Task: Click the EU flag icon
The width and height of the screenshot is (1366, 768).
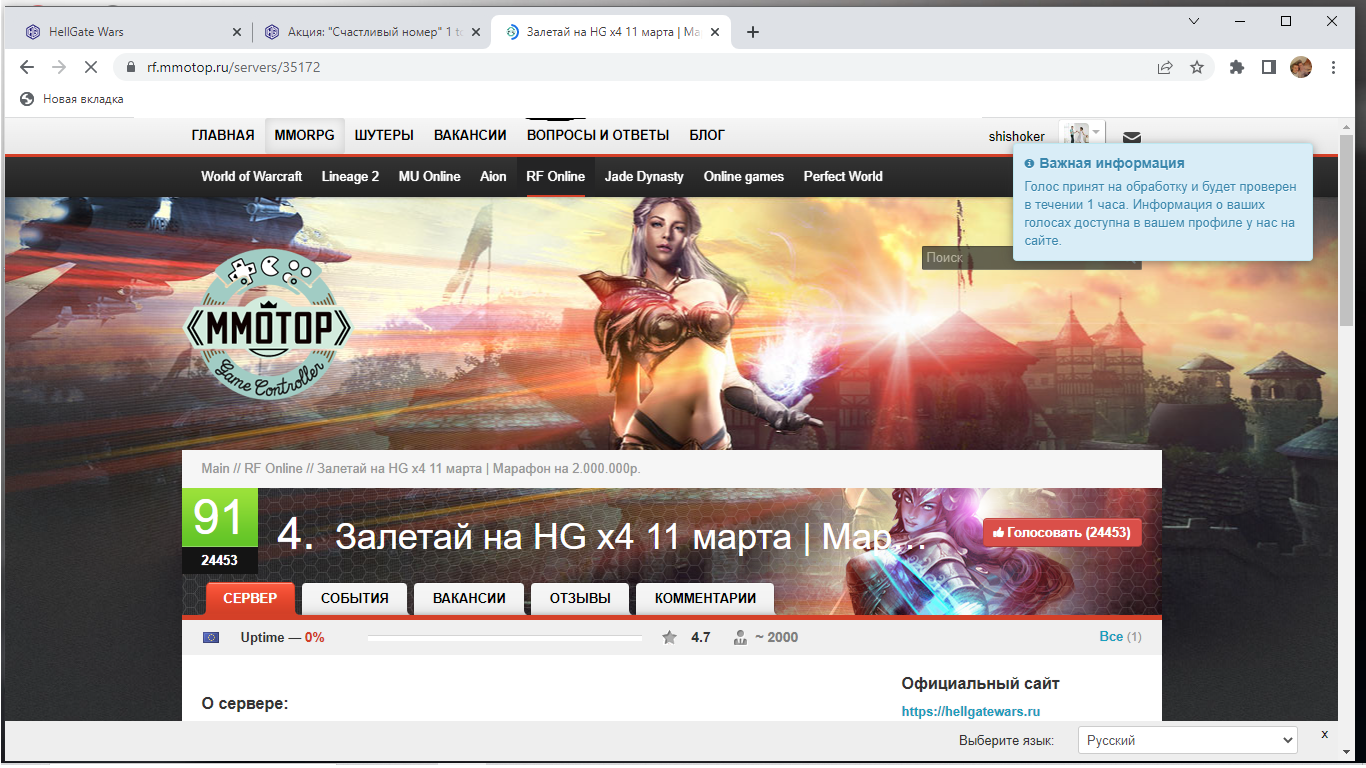Action: [x=211, y=637]
